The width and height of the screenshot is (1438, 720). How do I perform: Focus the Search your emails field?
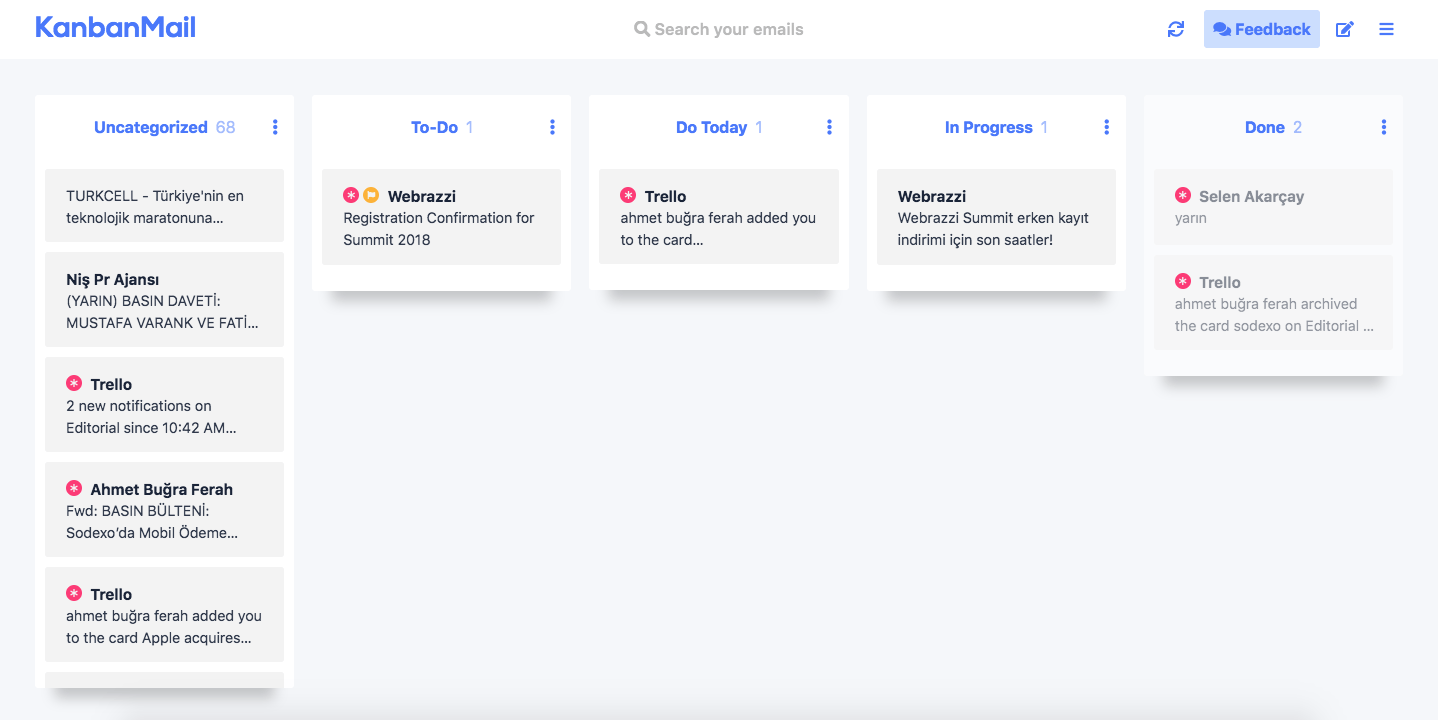coord(728,29)
